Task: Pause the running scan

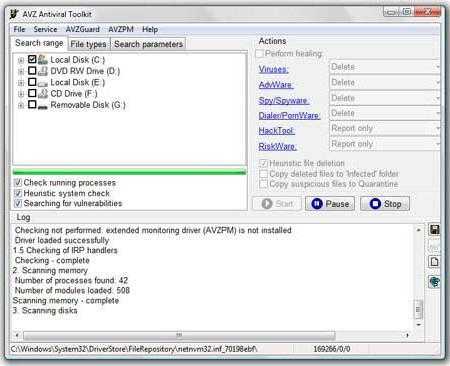Action: point(330,203)
